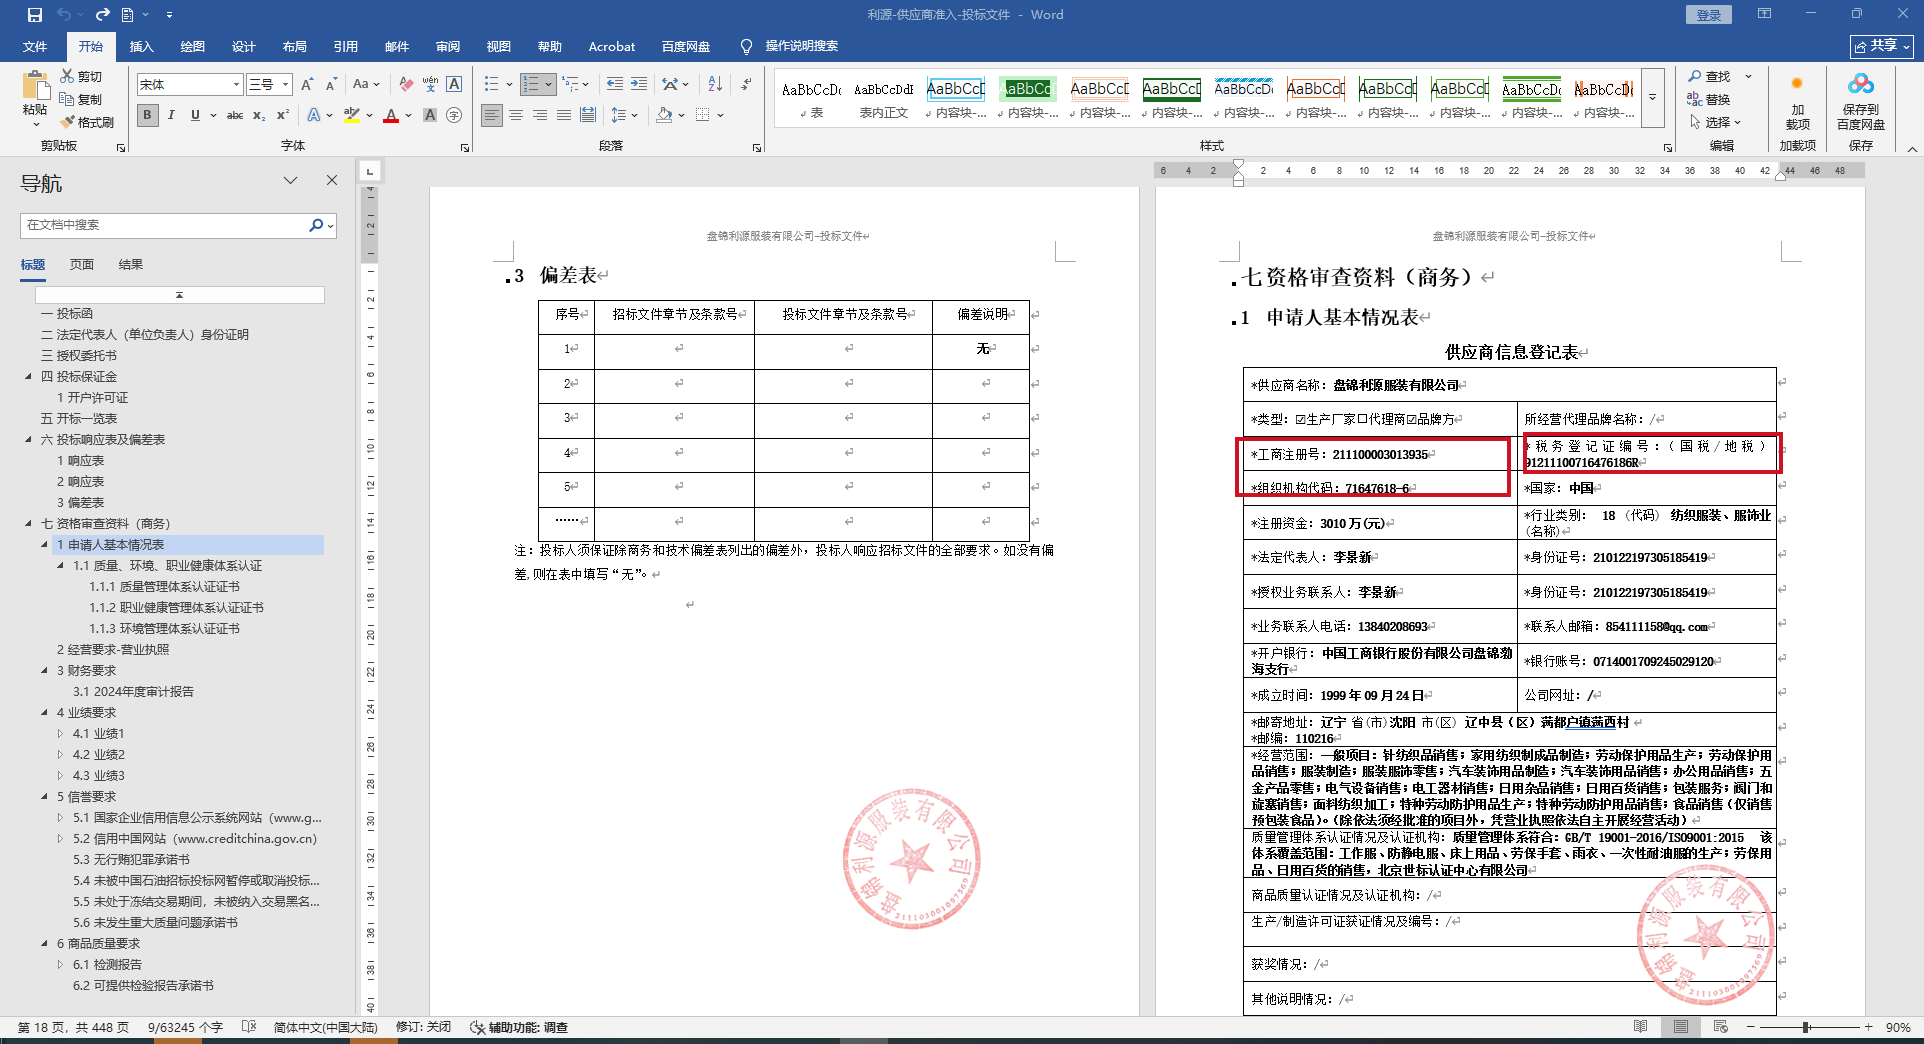Image resolution: width=1924 pixels, height=1044 pixels.
Task: Activate the 格式刷 format painter
Action: (x=86, y=122)
